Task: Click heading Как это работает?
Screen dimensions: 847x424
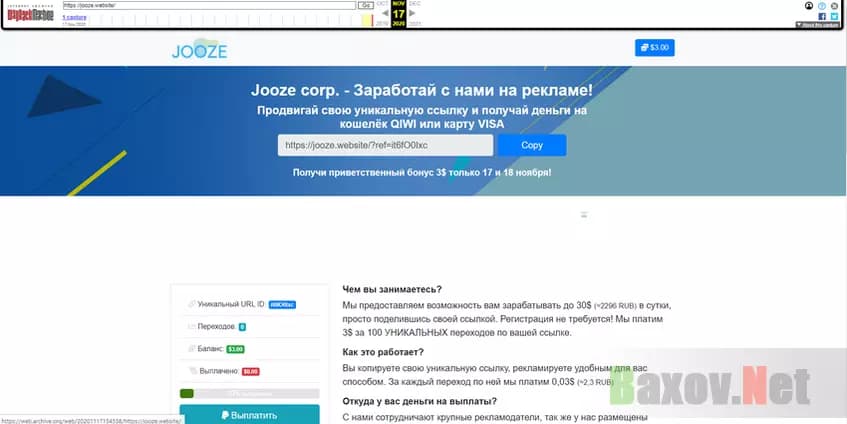Action: [383, 352]
